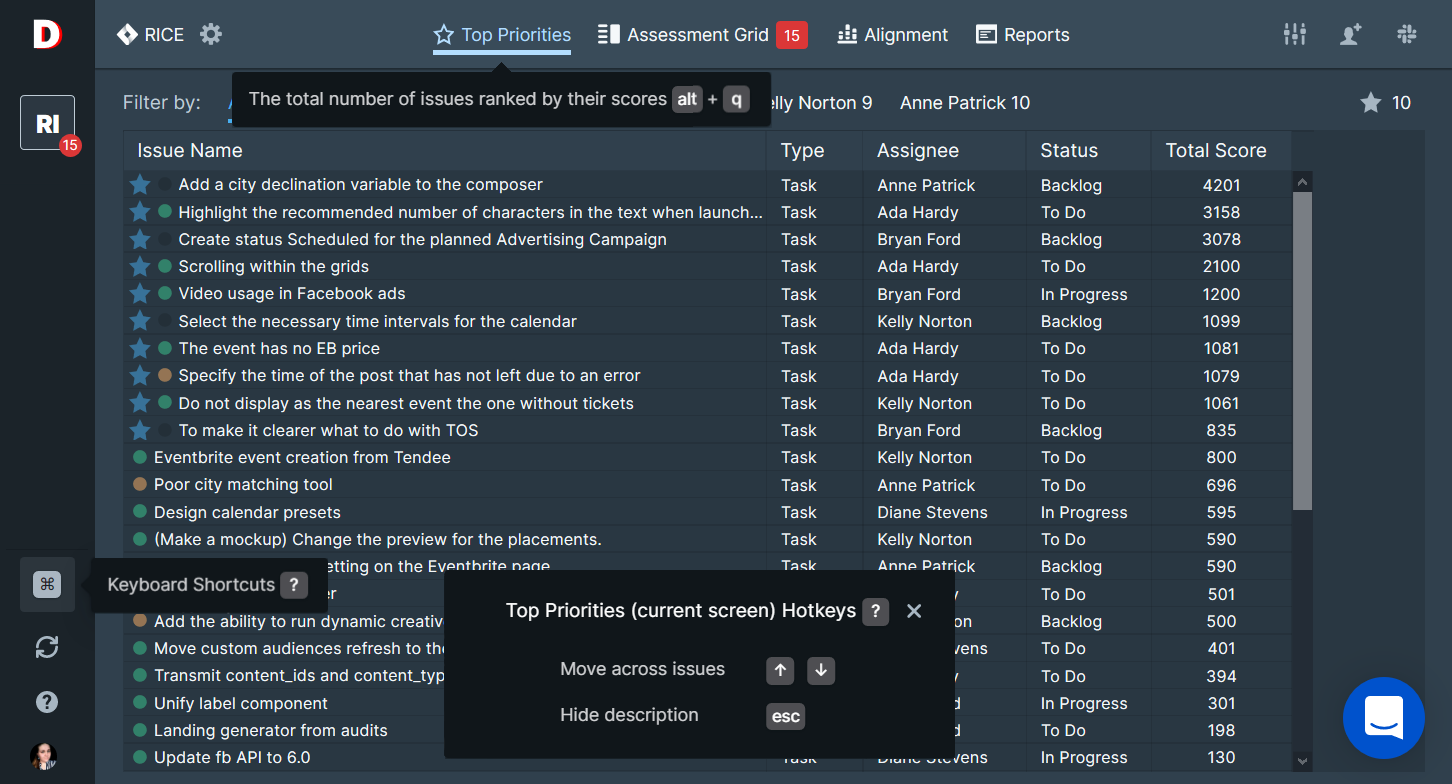Filter issues by Anne Patrick
The height and width of the screenshot is (784, 1452).
(x=964, y=103)
